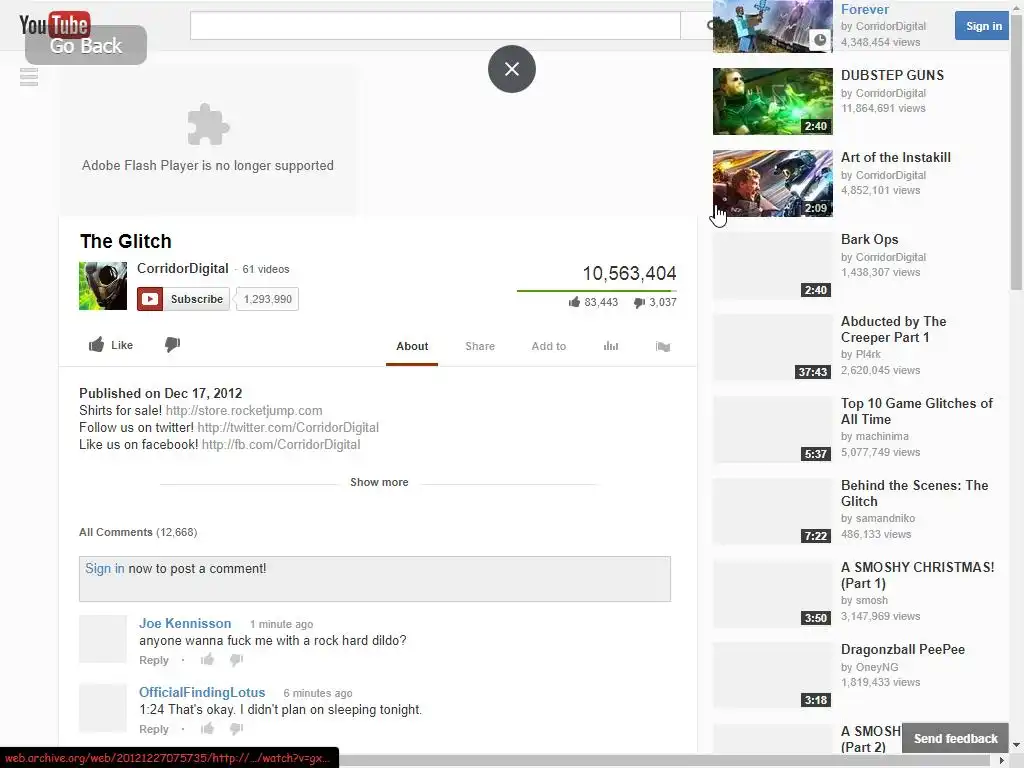Open A SMOSHY CHRISTMAS! (Part 1)

pyautogui.click(x=918, y=575)
